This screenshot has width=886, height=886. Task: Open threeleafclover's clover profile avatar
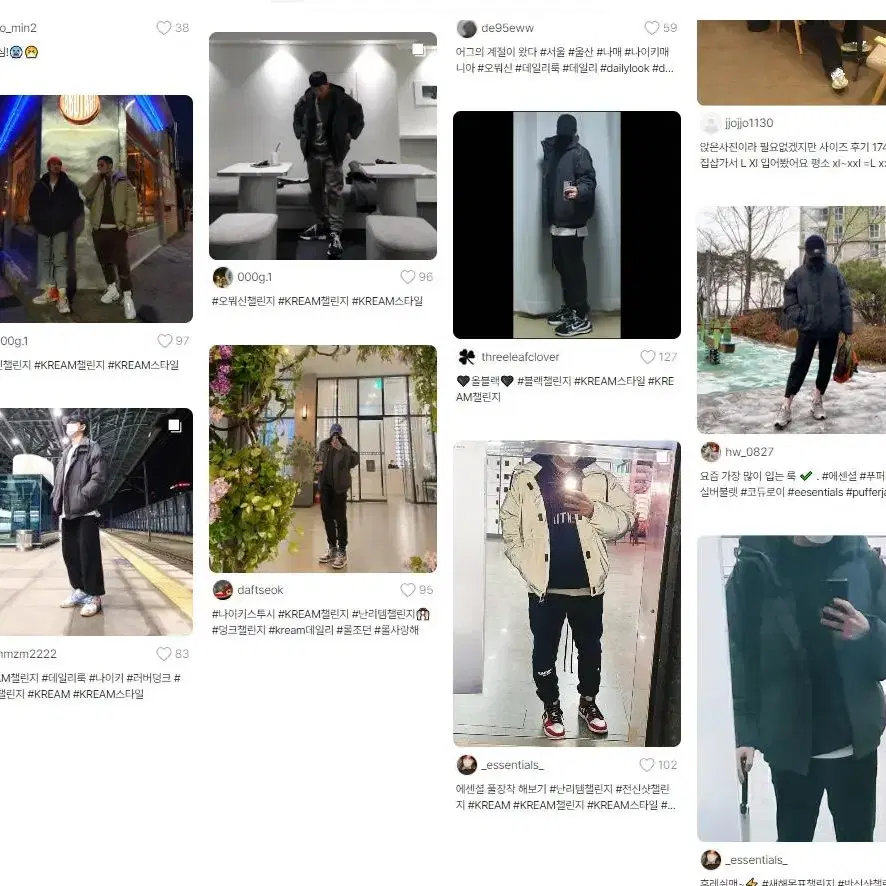[467, 357]
